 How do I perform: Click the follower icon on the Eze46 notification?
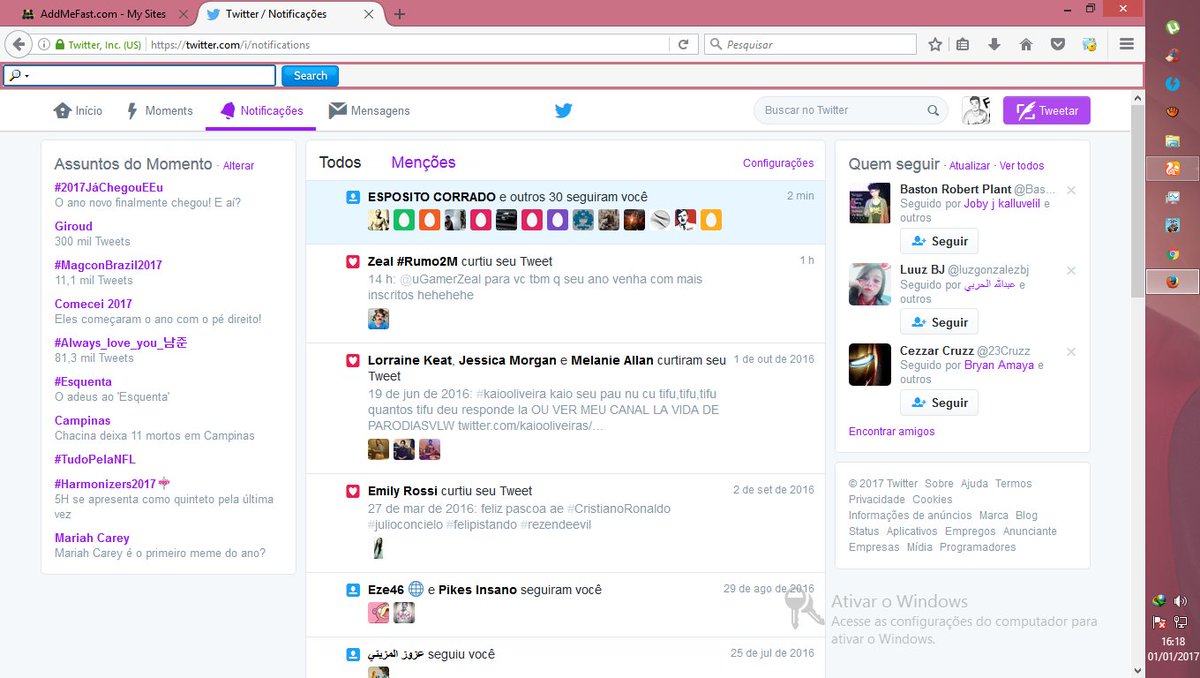352,590
